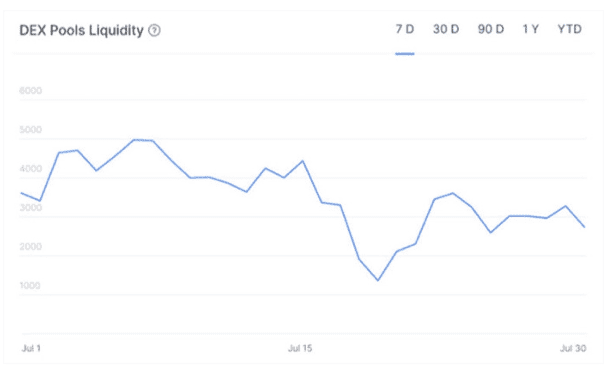Click the Jul 1 axis label

[31, 348]
